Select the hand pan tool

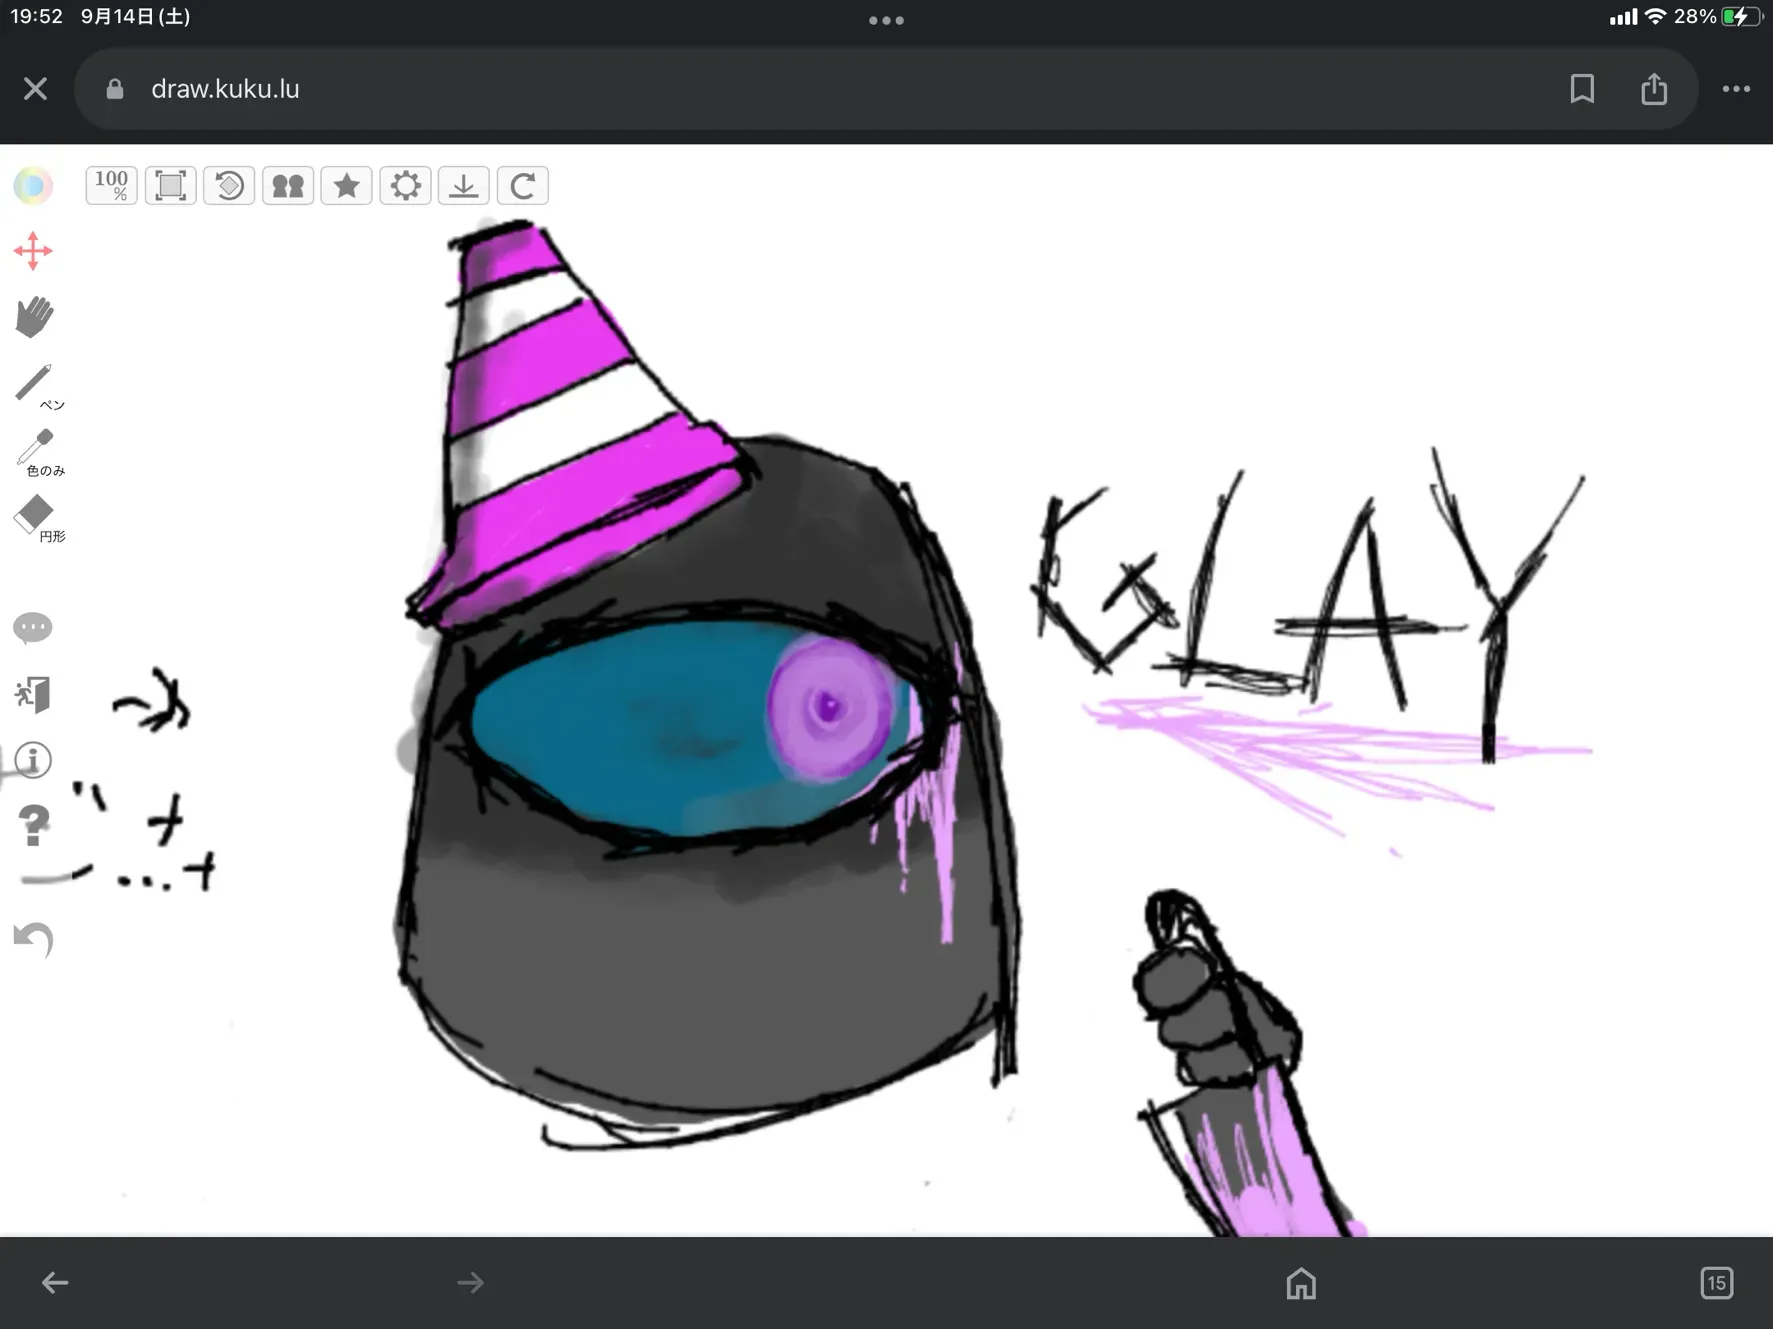click(34, 317)
